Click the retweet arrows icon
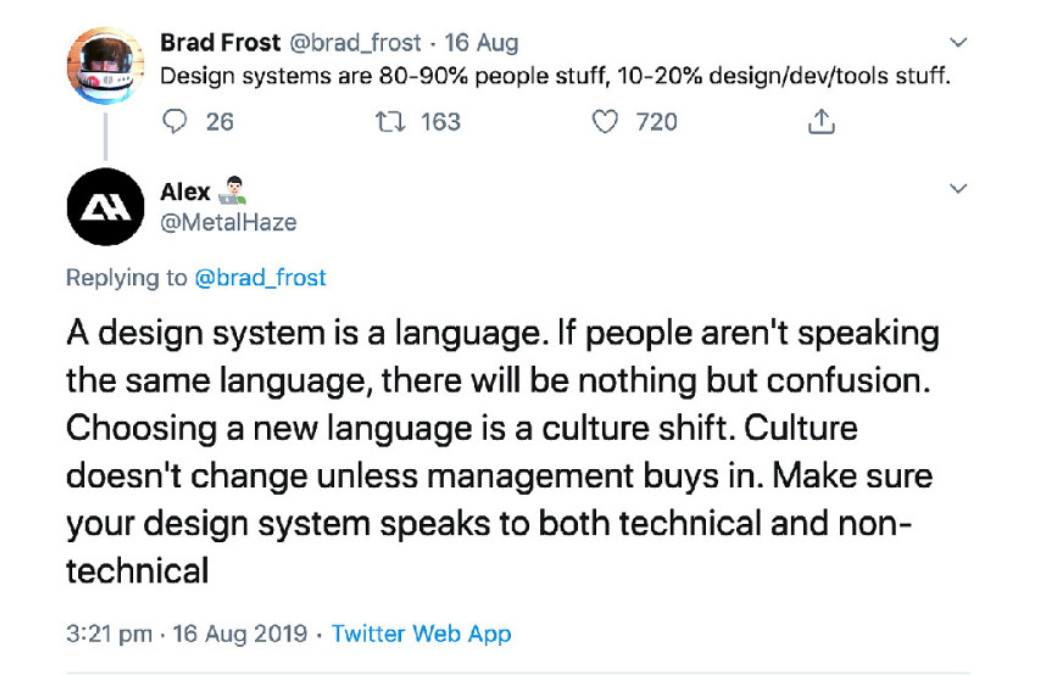Screen dimensions: 1050x676 [385, 122]
